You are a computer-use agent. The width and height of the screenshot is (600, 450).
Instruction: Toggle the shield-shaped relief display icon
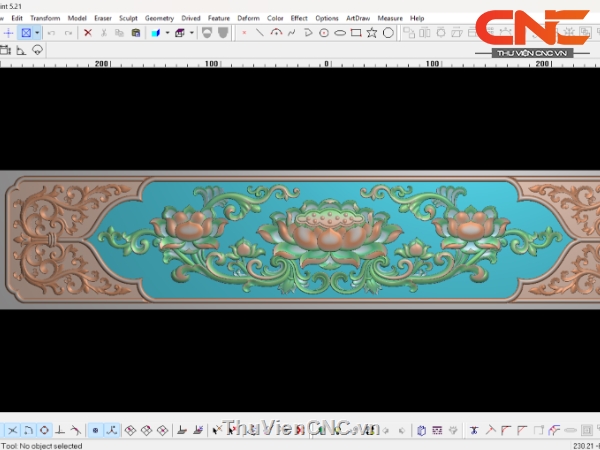(x=206, y=33)
